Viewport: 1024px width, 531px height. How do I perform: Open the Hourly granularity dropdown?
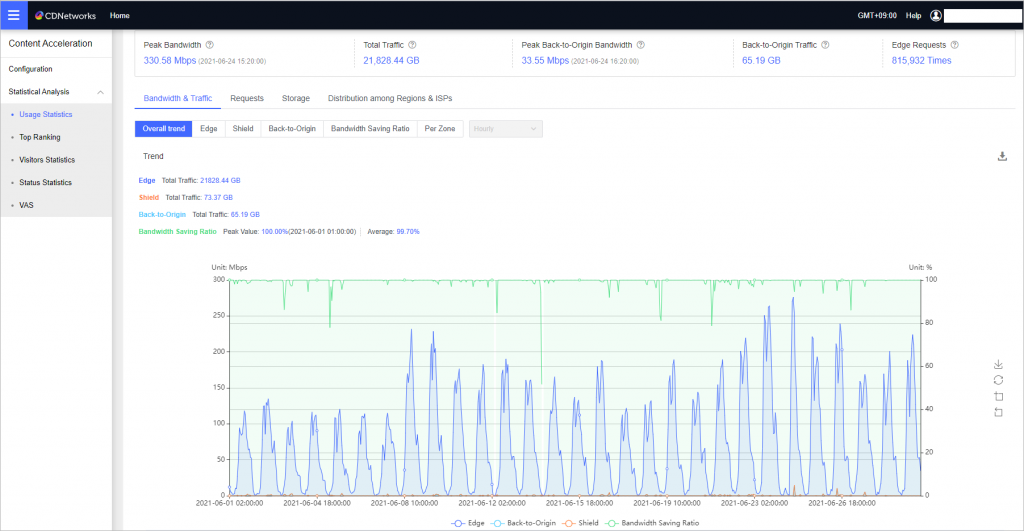506,129
